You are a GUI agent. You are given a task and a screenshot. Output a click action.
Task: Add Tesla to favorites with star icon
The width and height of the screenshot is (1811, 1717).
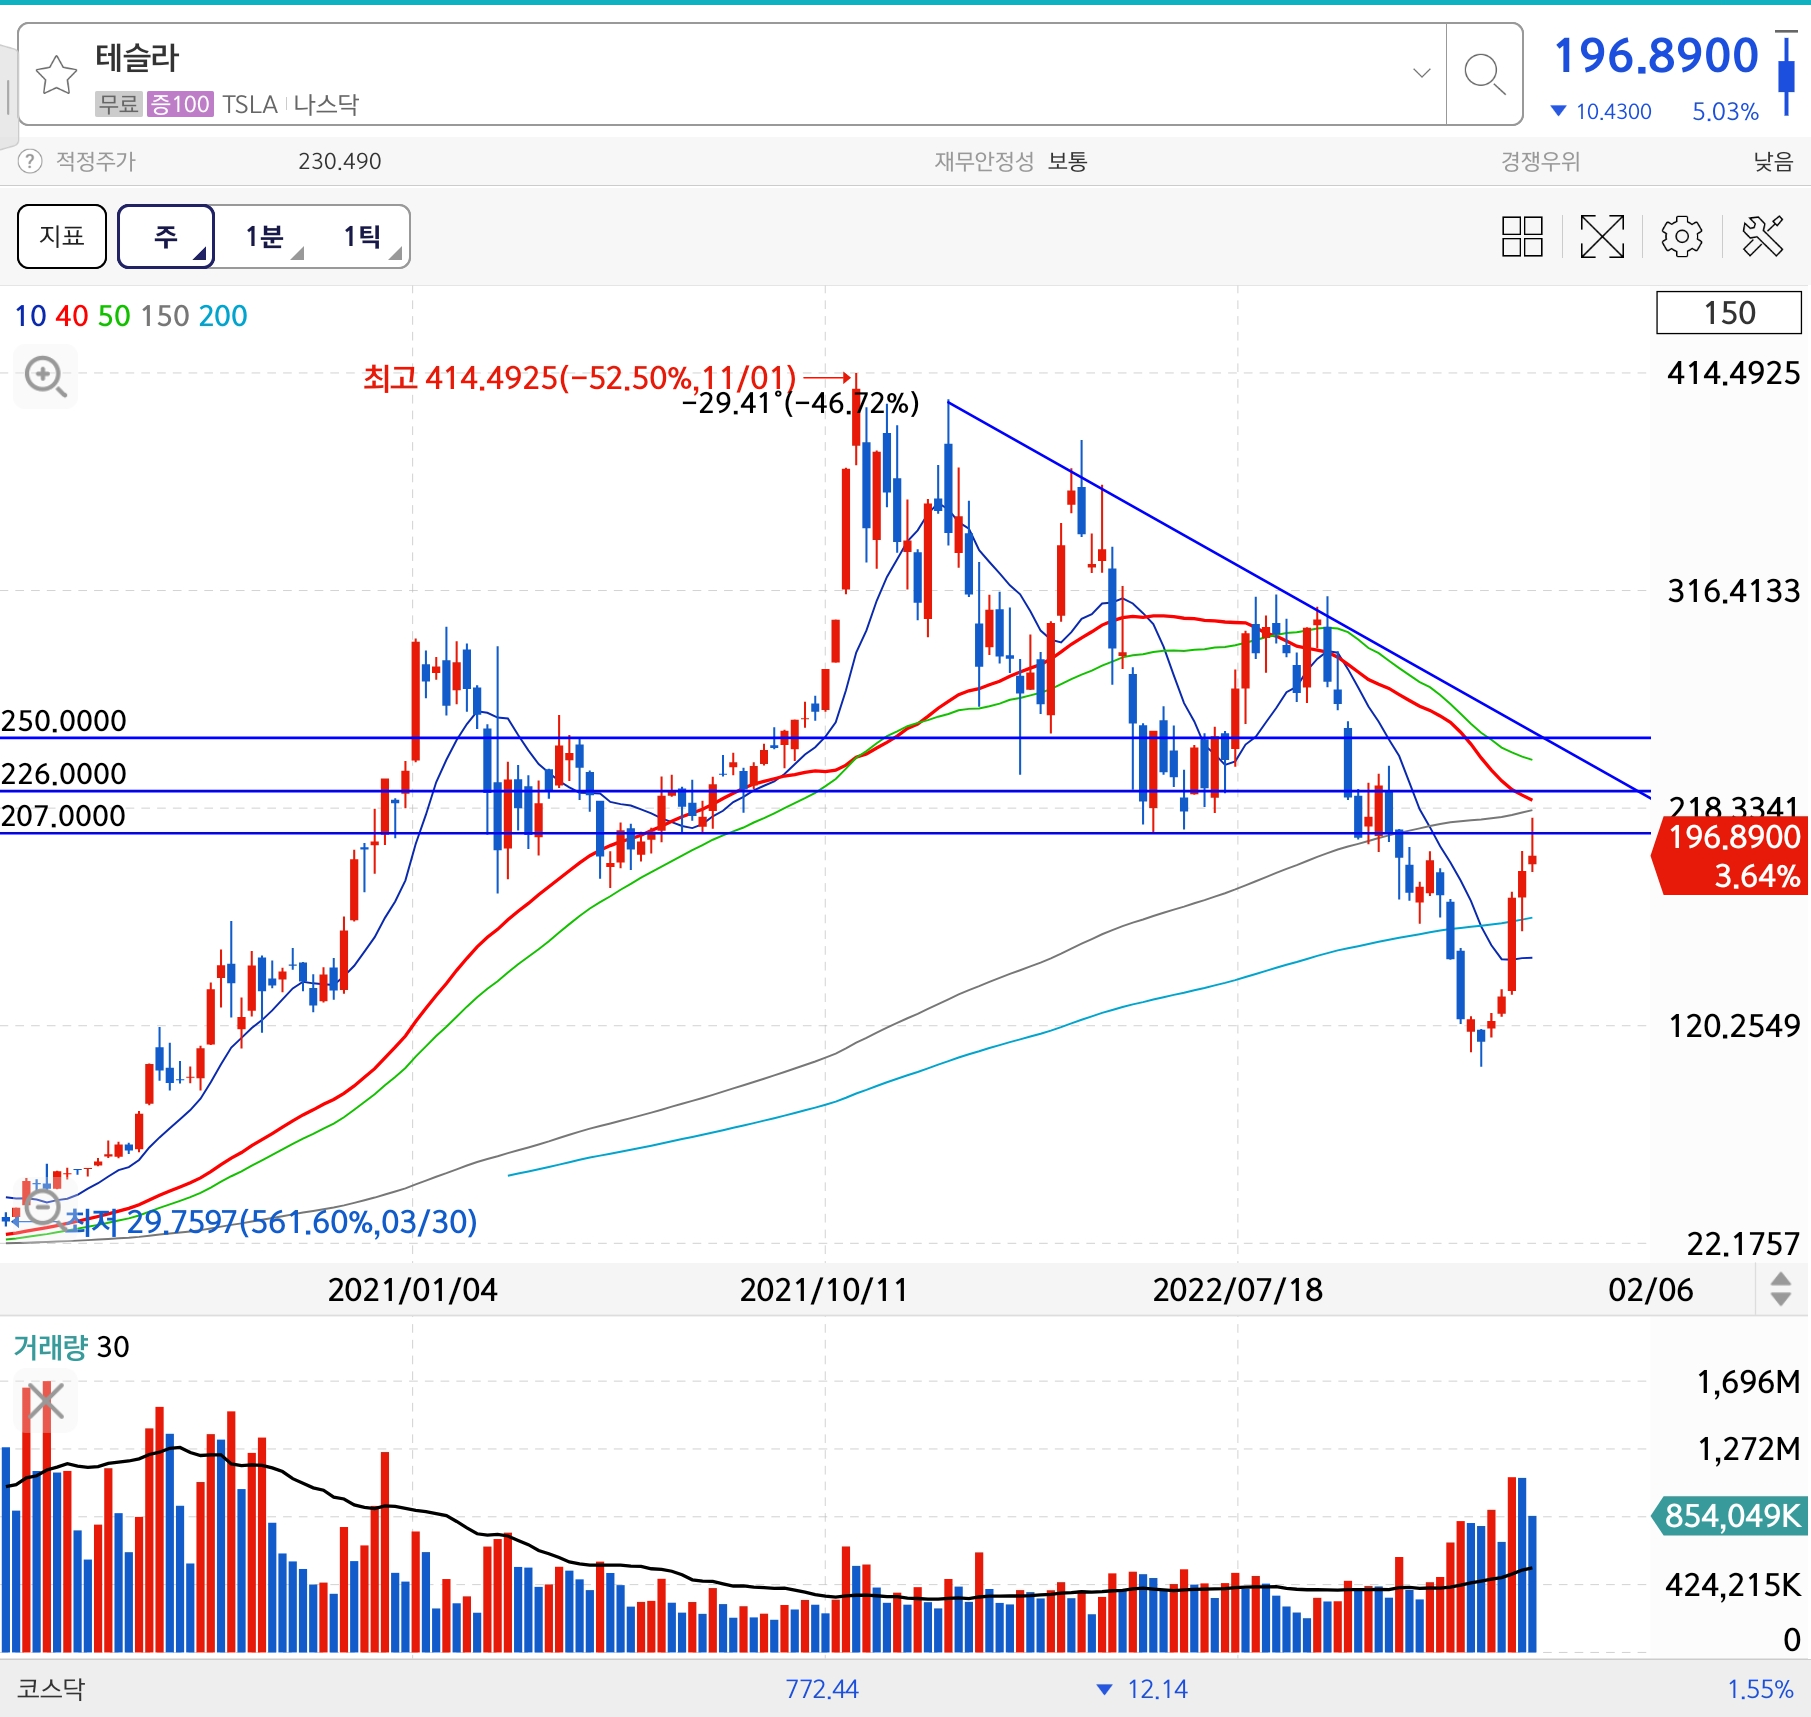(56, 75)
